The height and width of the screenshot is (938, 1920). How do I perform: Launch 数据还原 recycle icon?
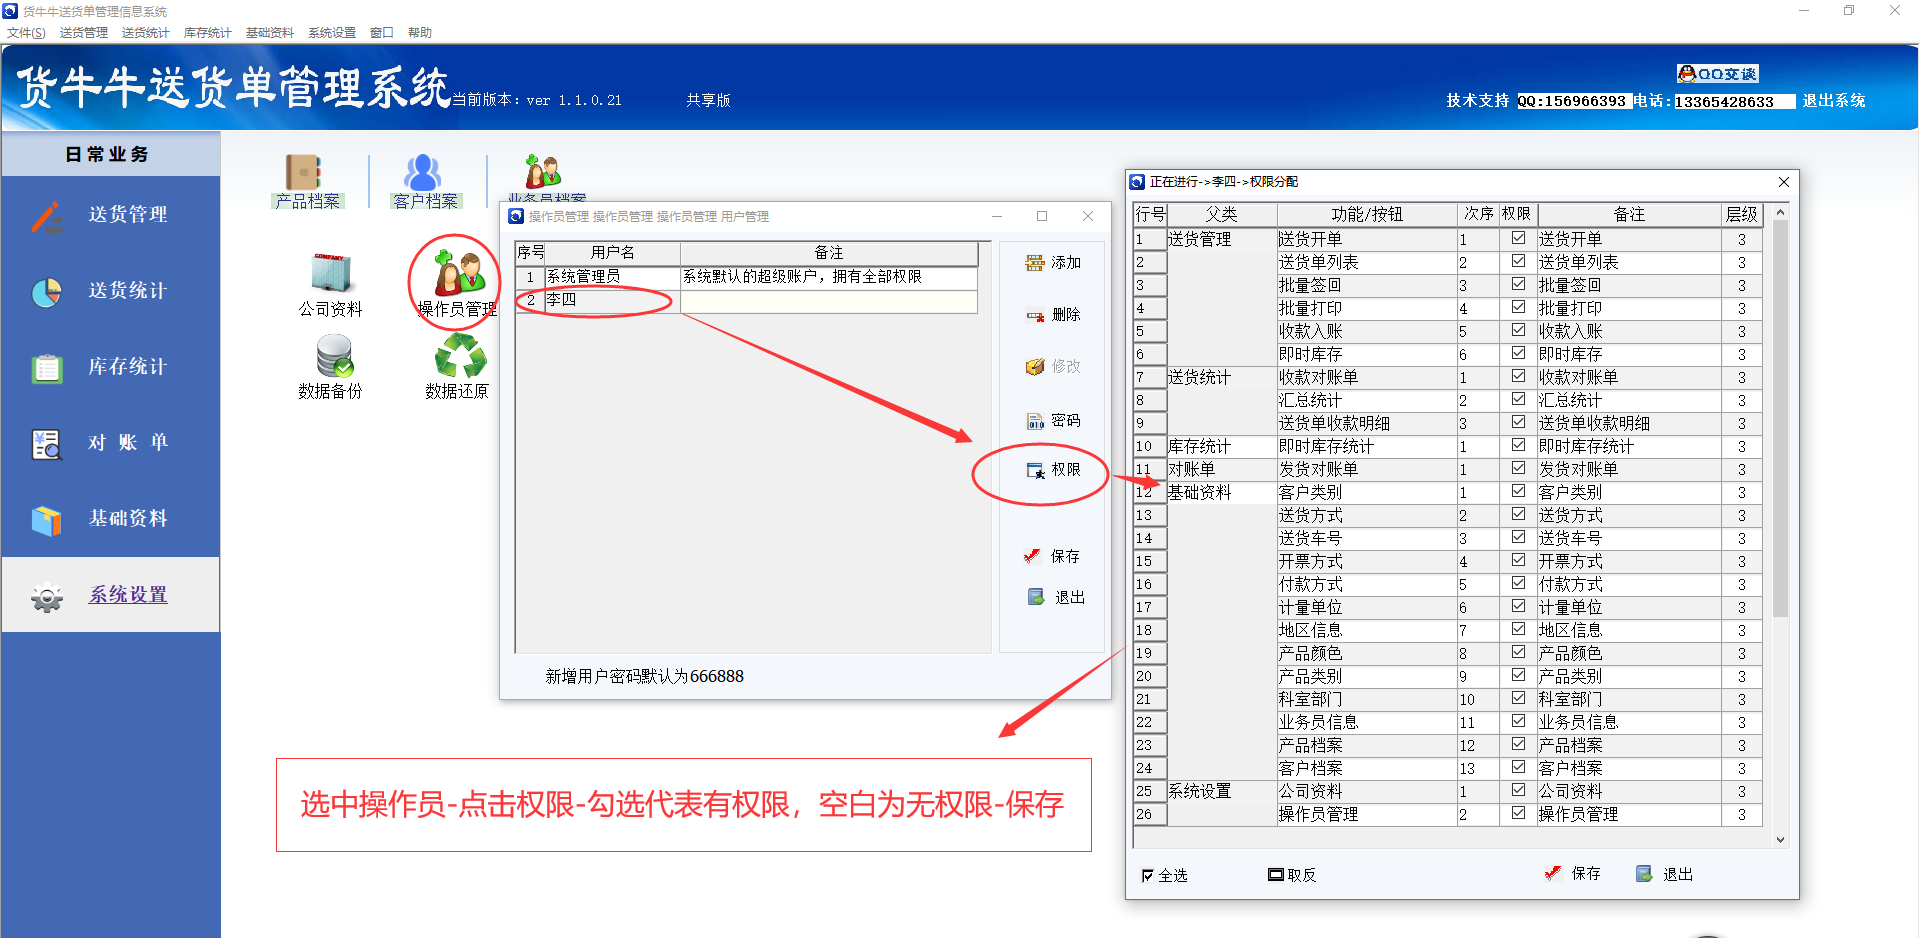(457, 367)
